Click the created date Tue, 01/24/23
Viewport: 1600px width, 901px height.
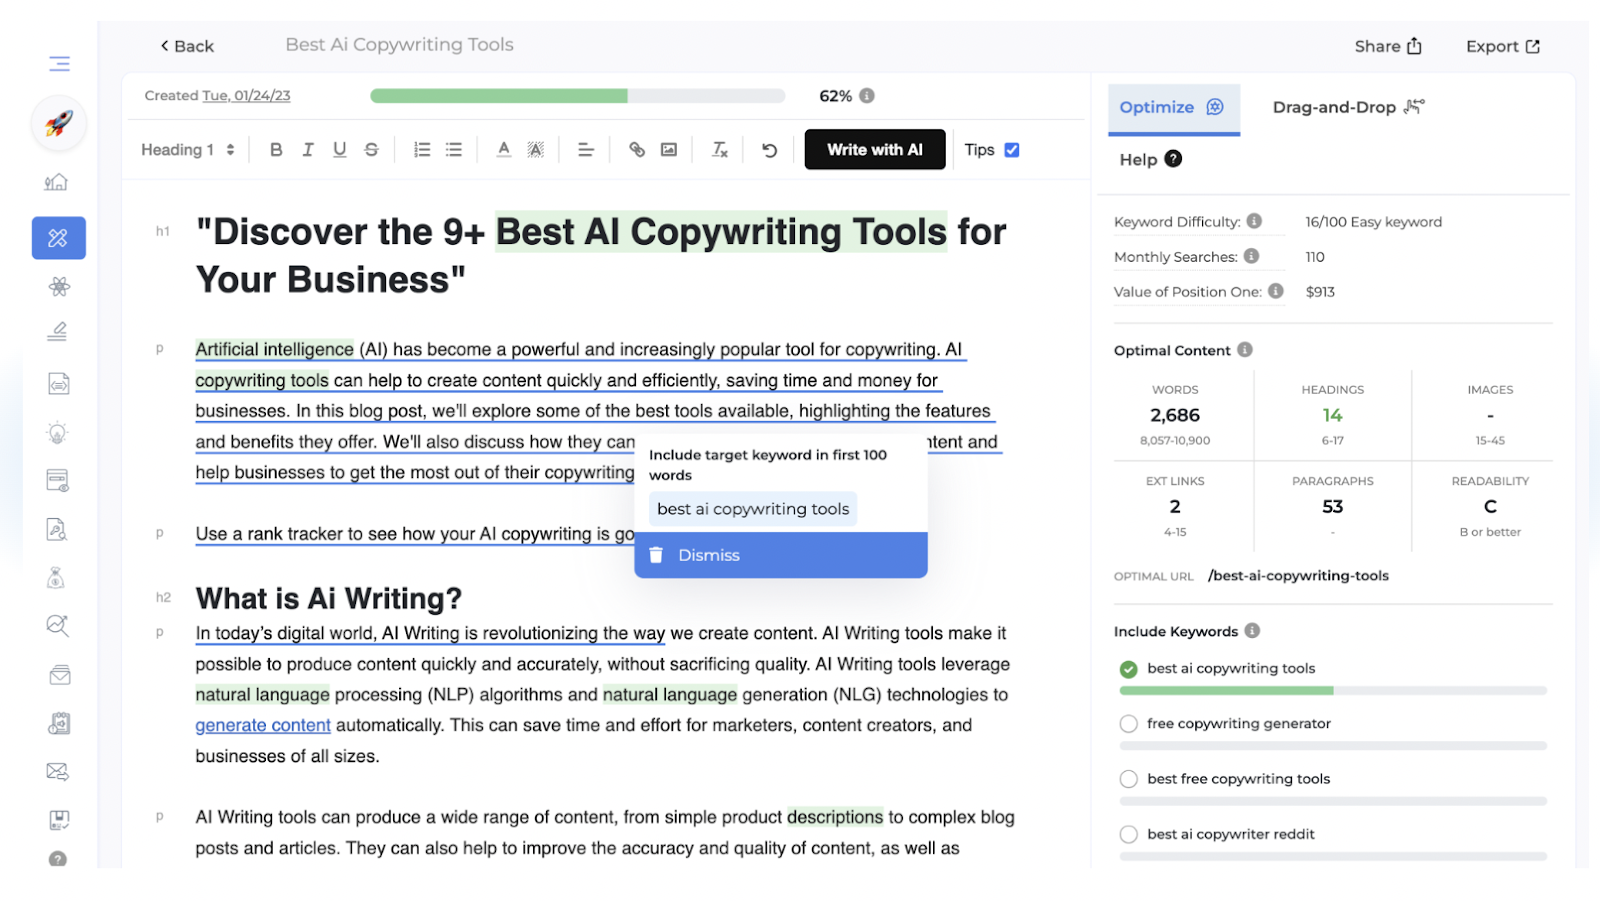click(246, 96)
